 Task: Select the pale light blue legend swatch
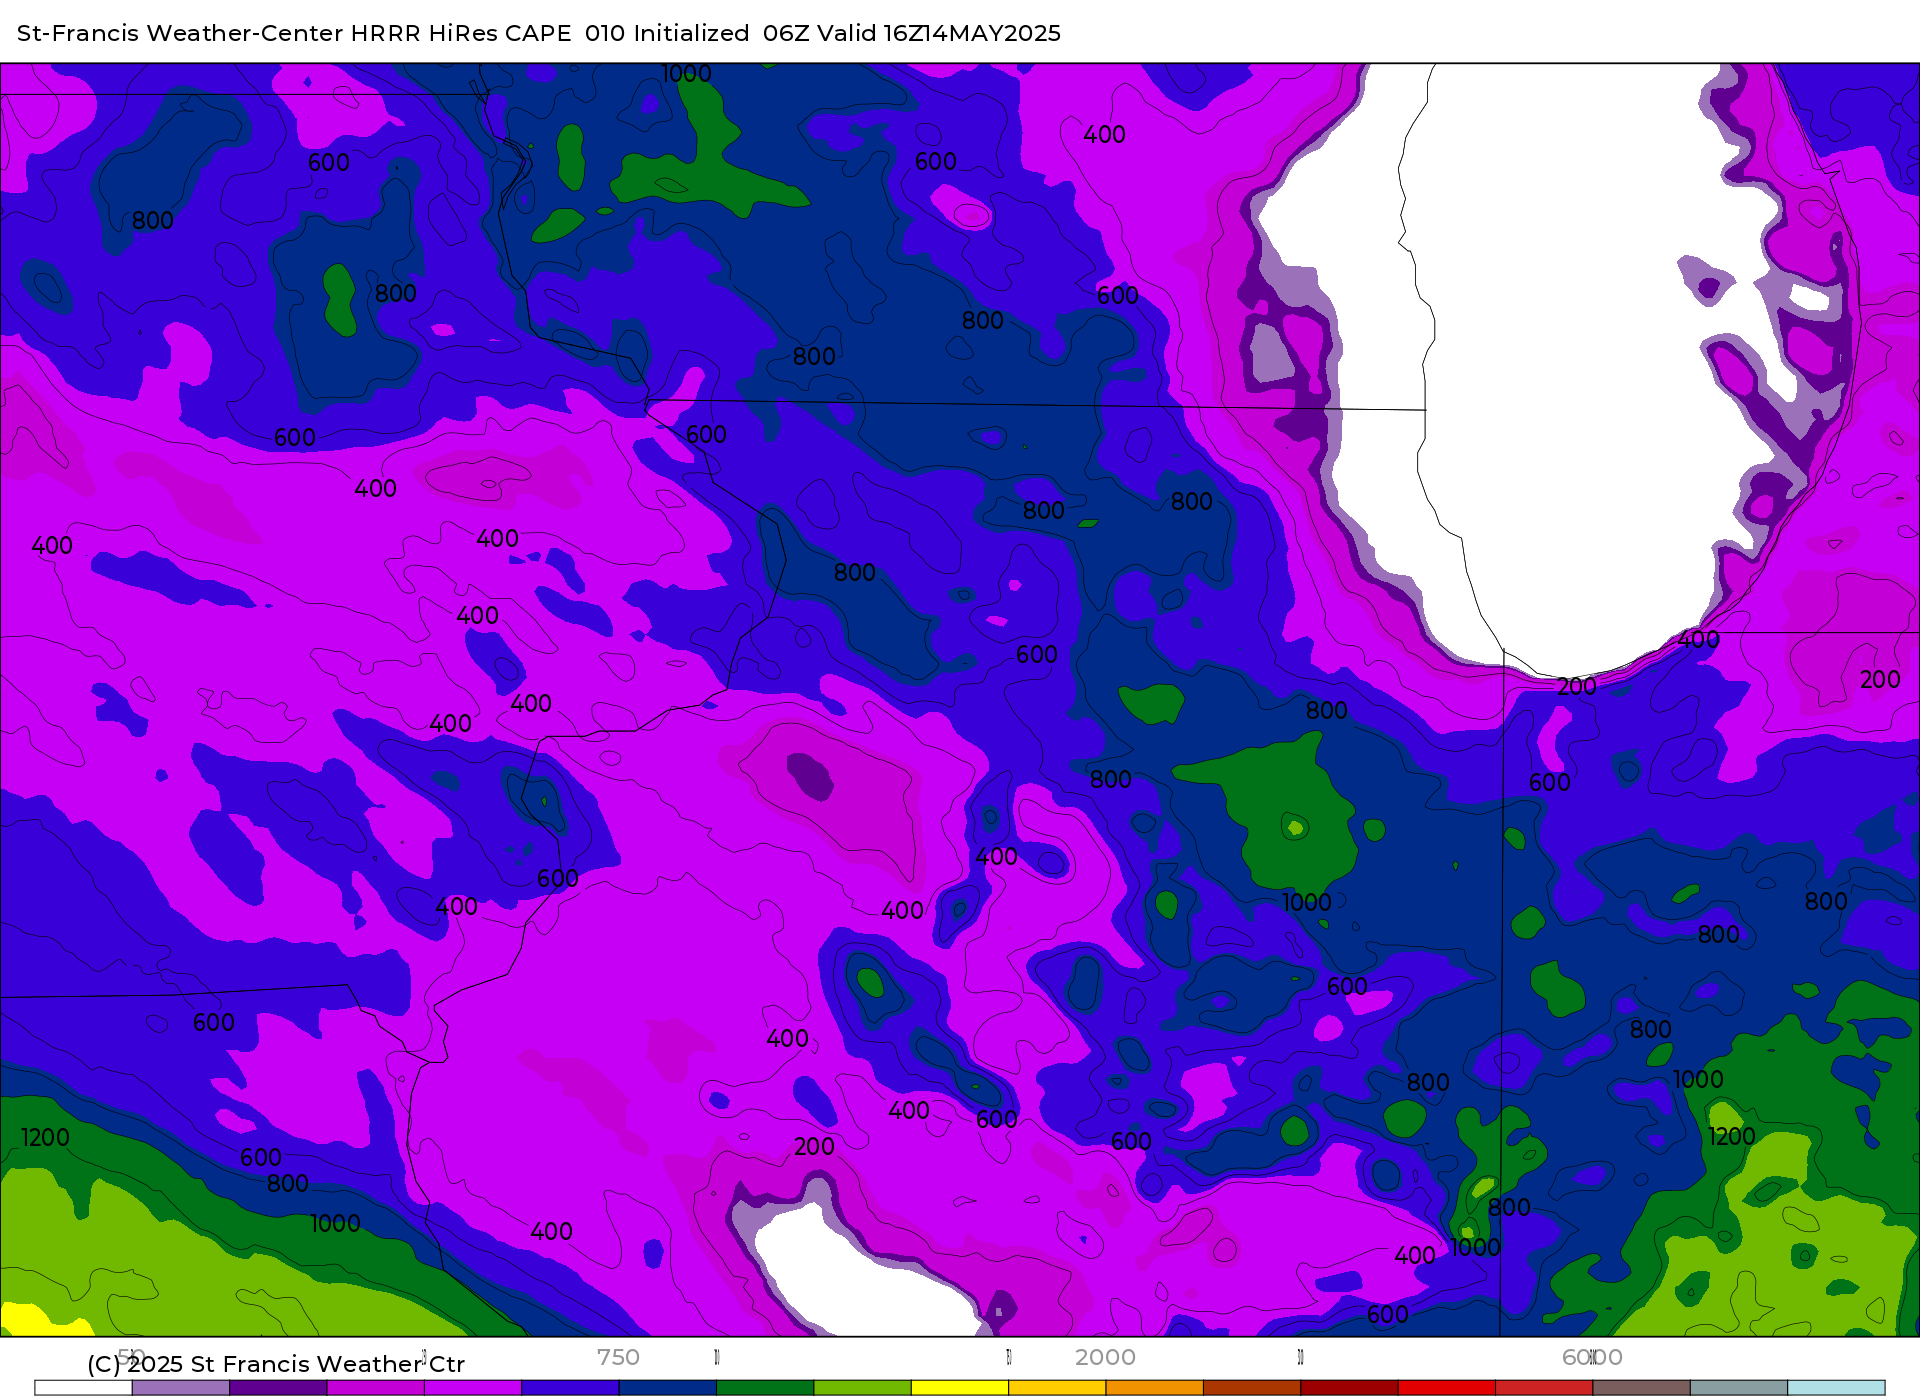click(1836, 1388)
